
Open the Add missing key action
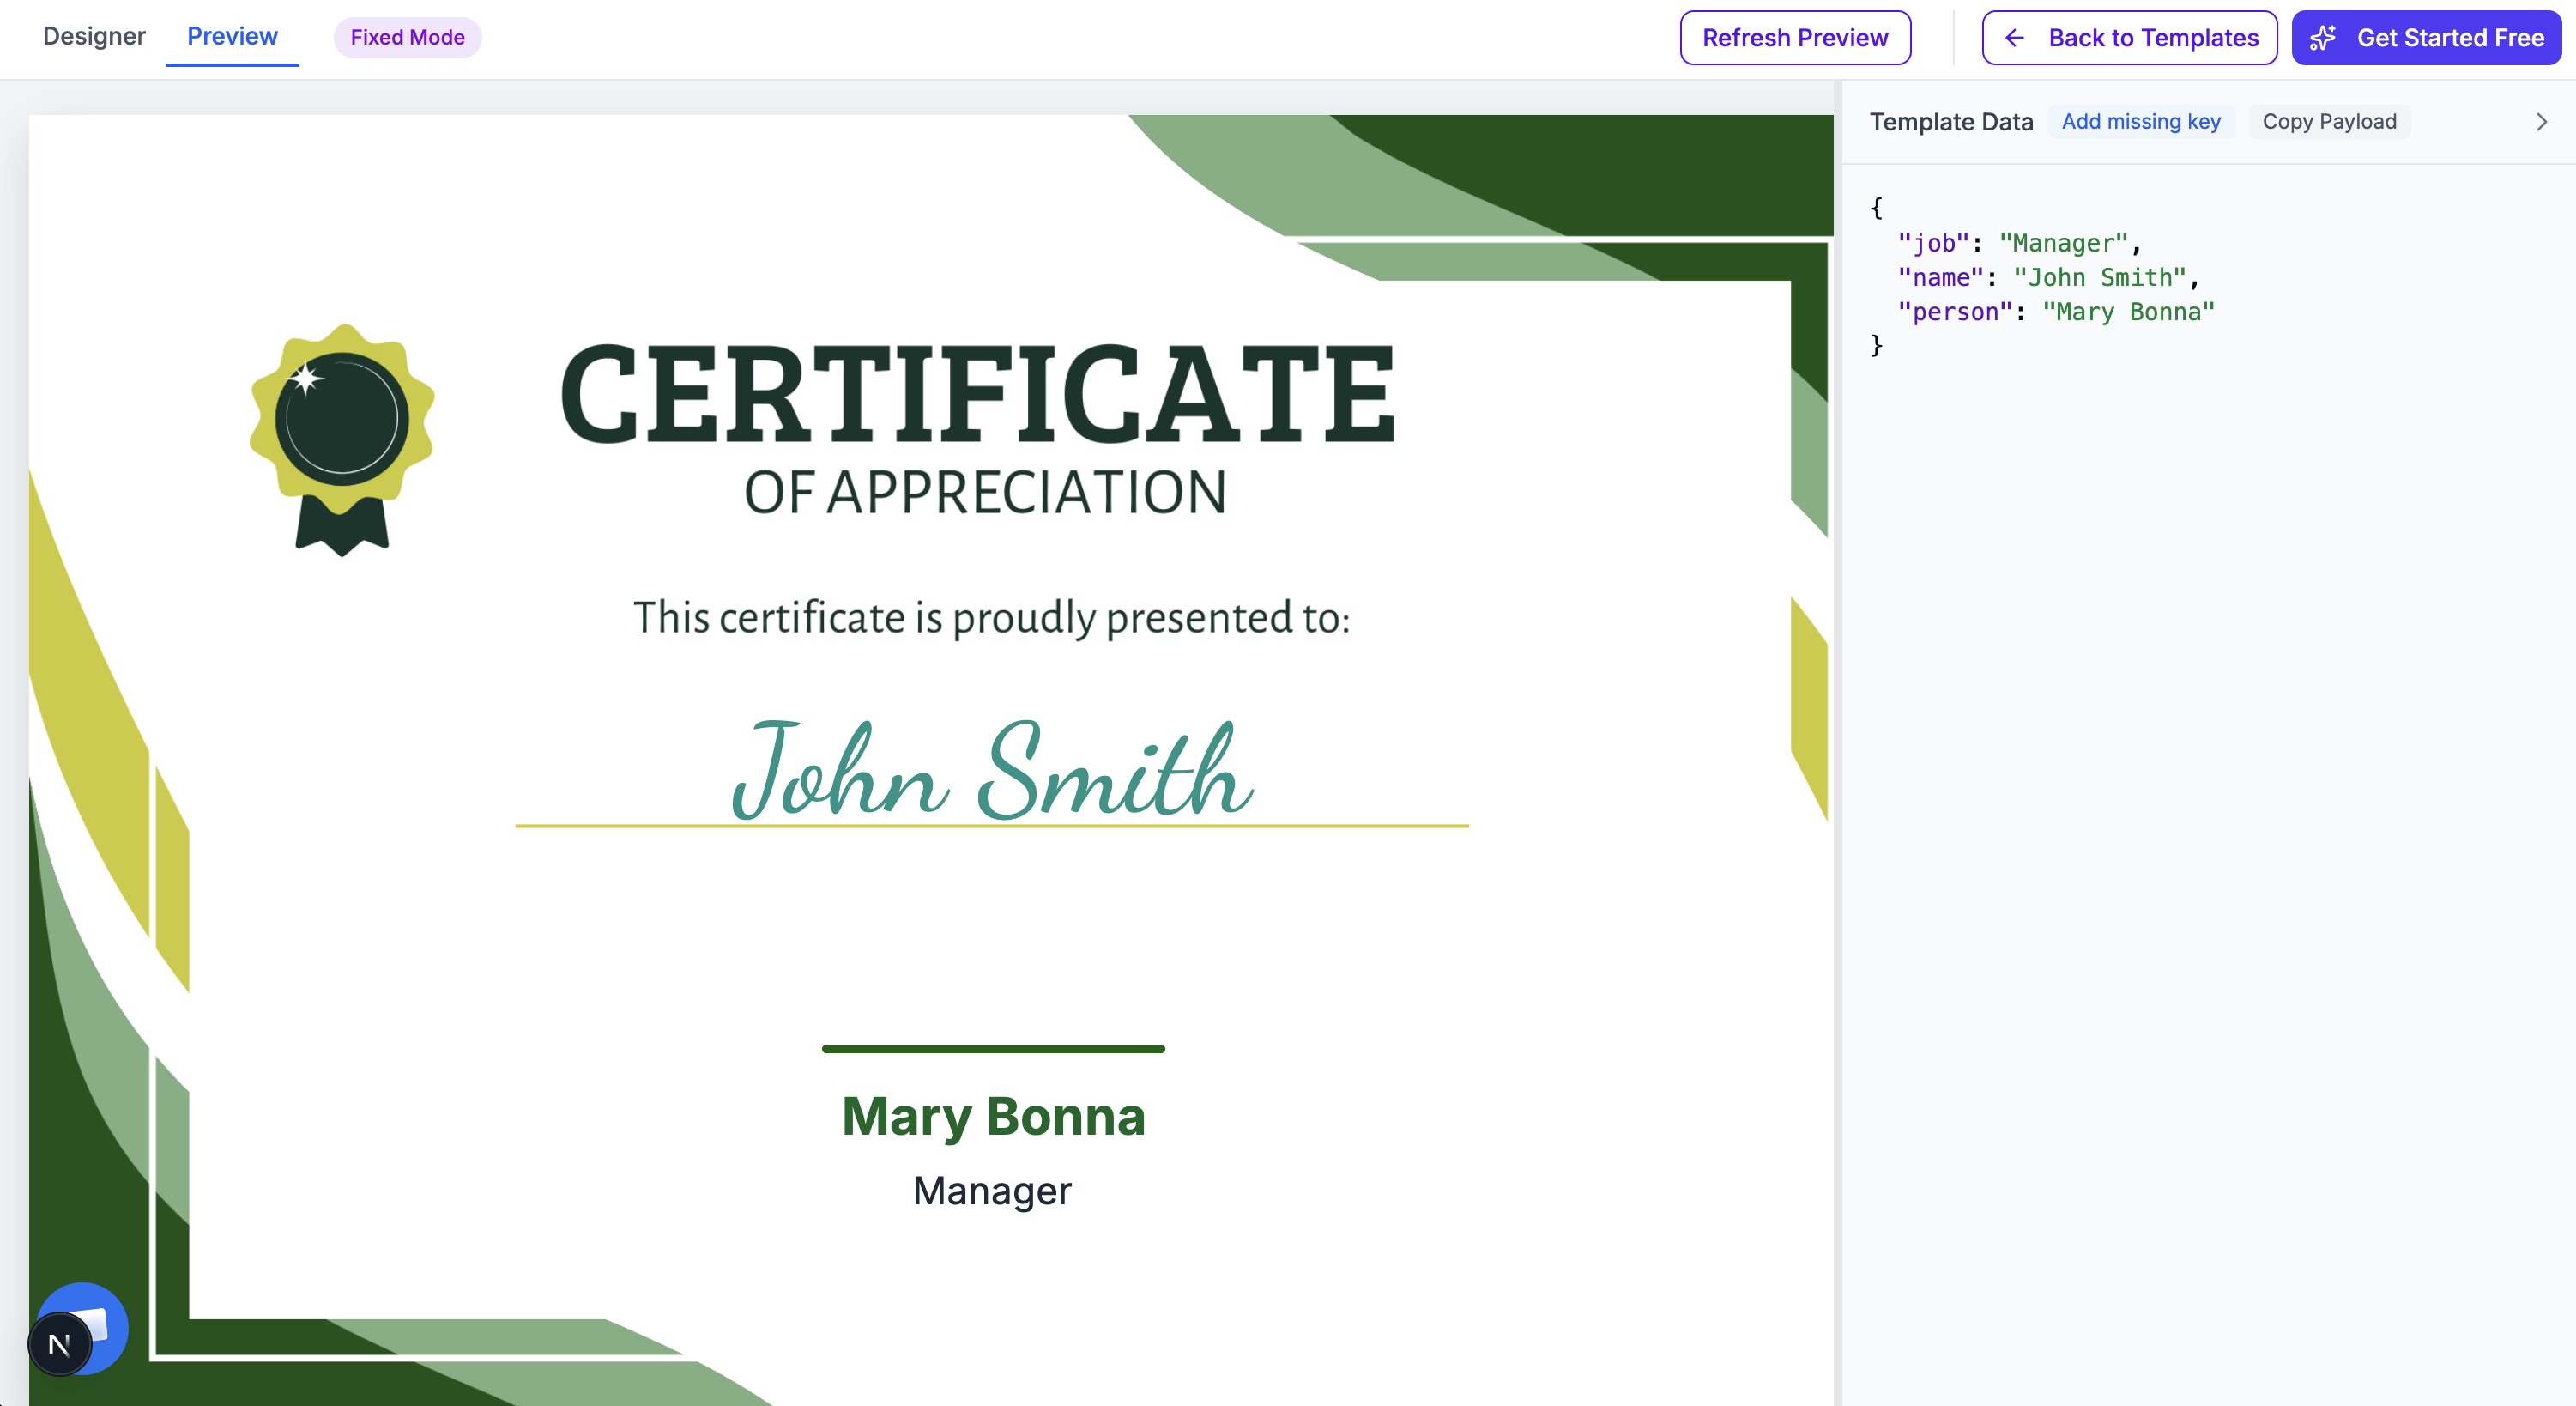[2141, 121]
